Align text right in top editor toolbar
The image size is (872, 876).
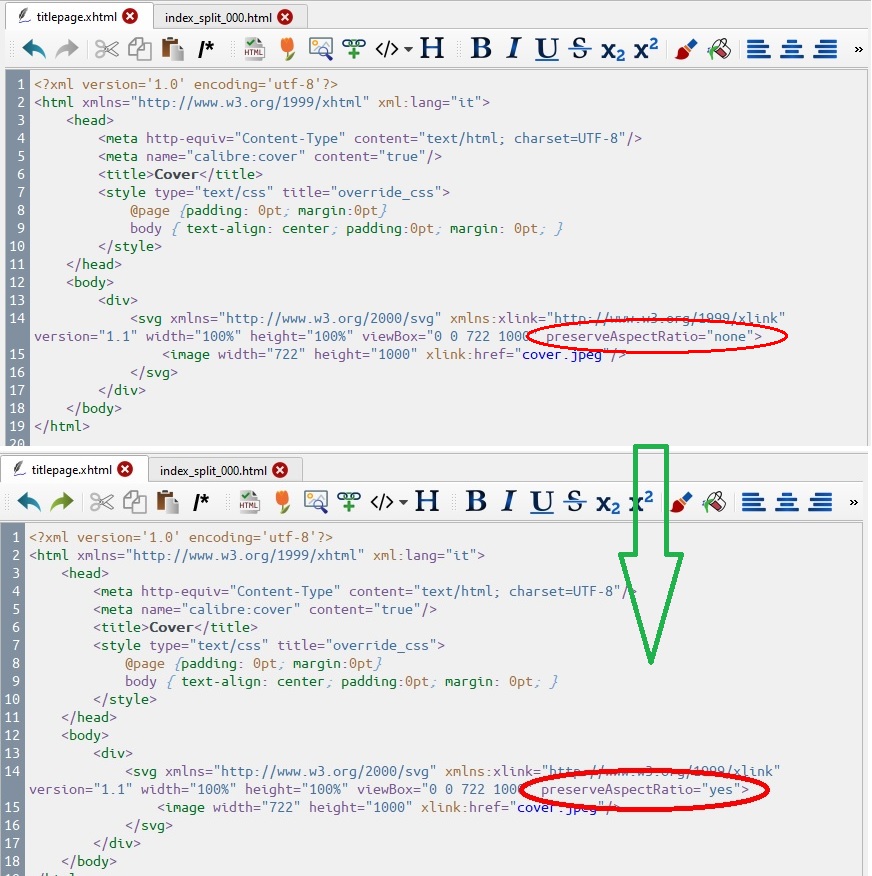click(825, 49)
